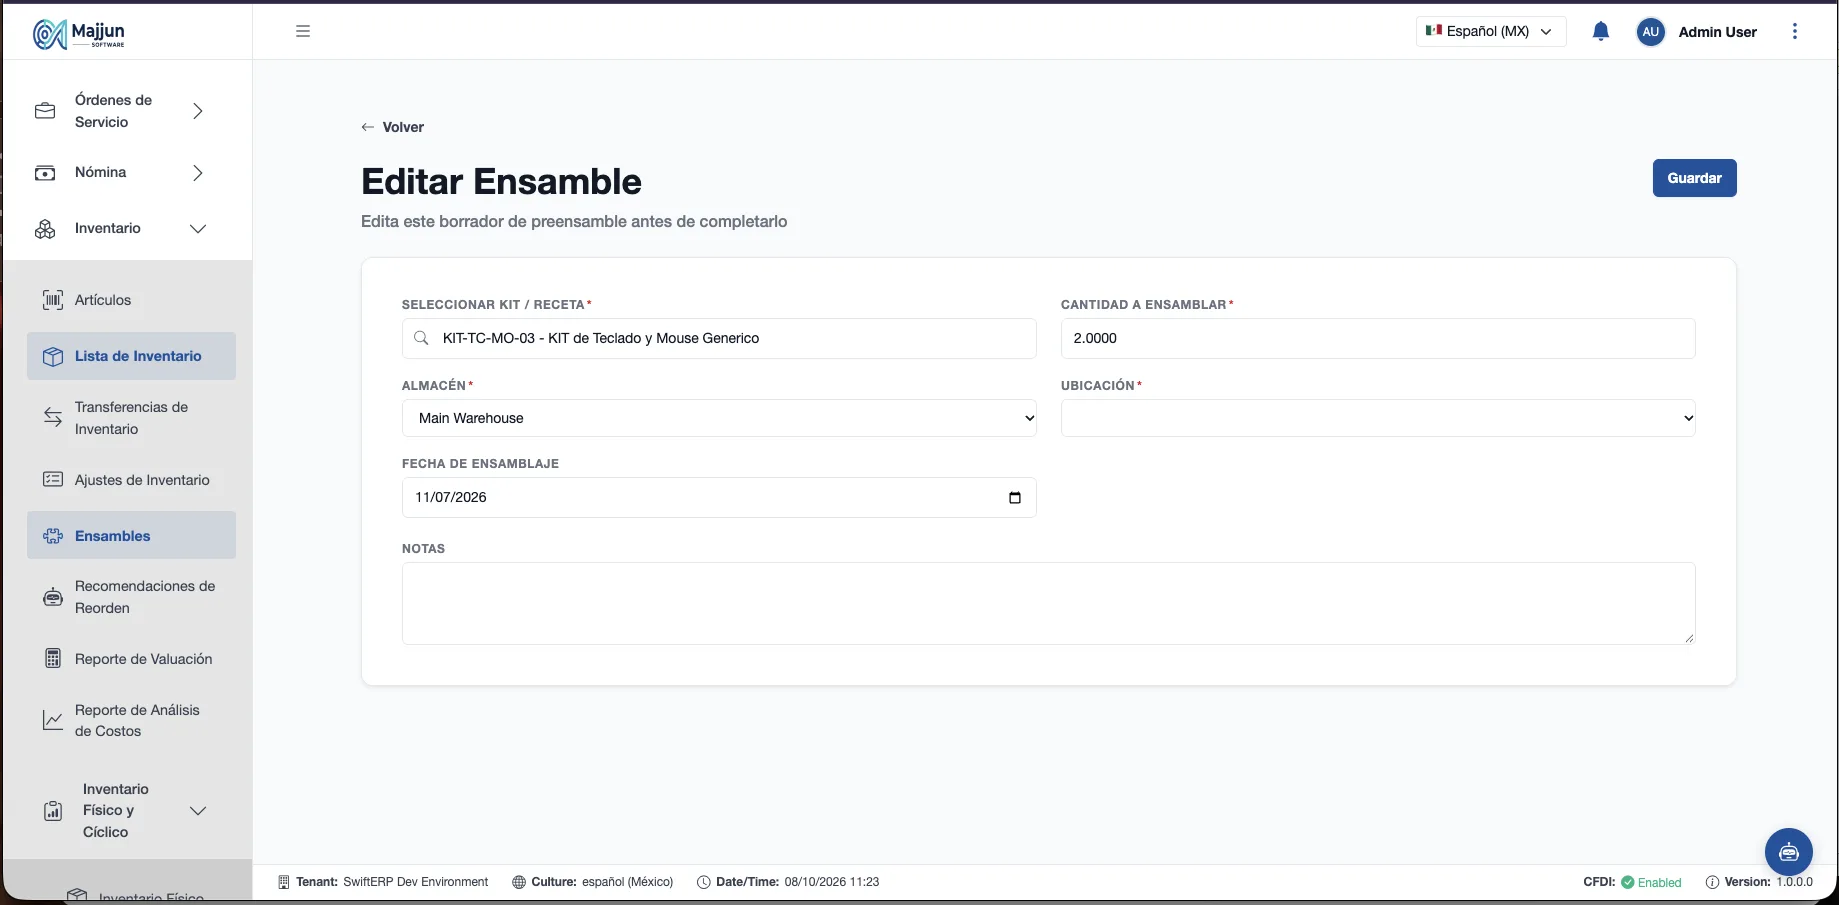Click the Ajustes de Inventario list icon
Screen dimensions: 1839x905
pos(53,480)
